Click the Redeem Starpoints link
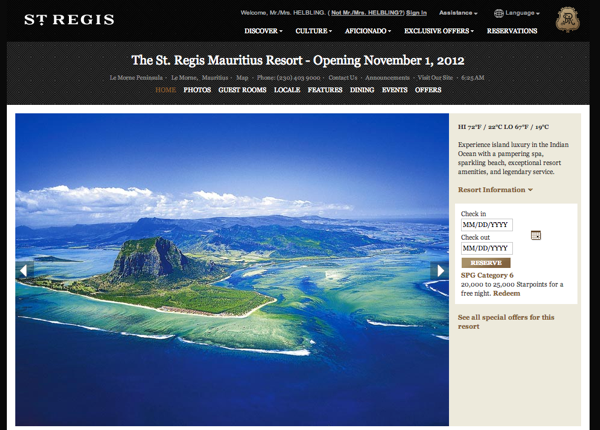Image resolution: width=600 pixels, height=430 pixels. tap(506, 293)
